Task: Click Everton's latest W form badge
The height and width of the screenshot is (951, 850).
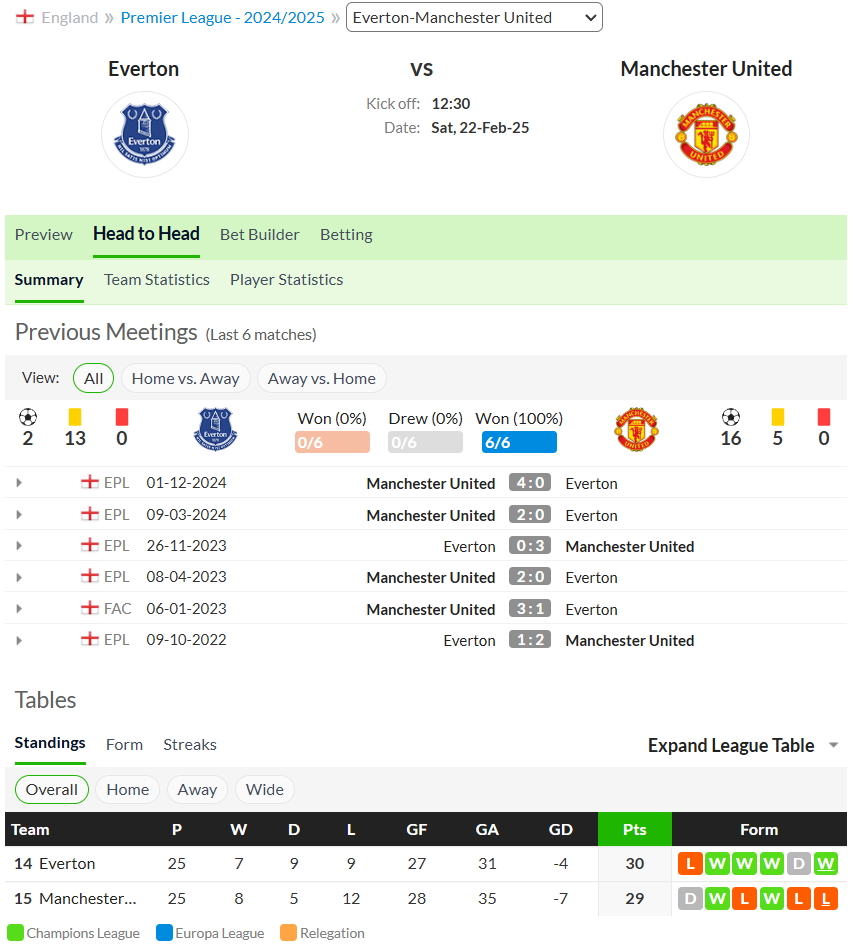Action: 826,864
